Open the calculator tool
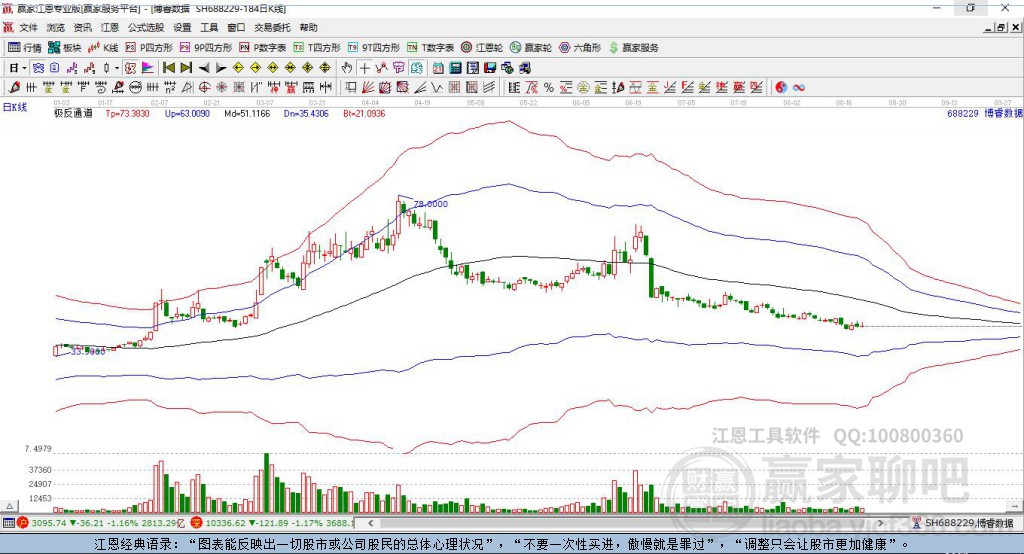 pyautogui.click(x=455, y=68)
